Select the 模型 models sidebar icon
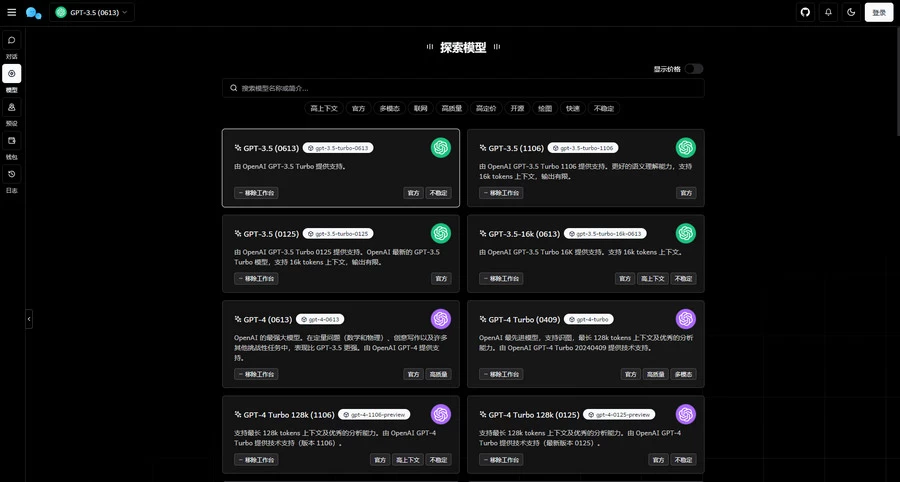Screen dimensions: 900x482 11,73
